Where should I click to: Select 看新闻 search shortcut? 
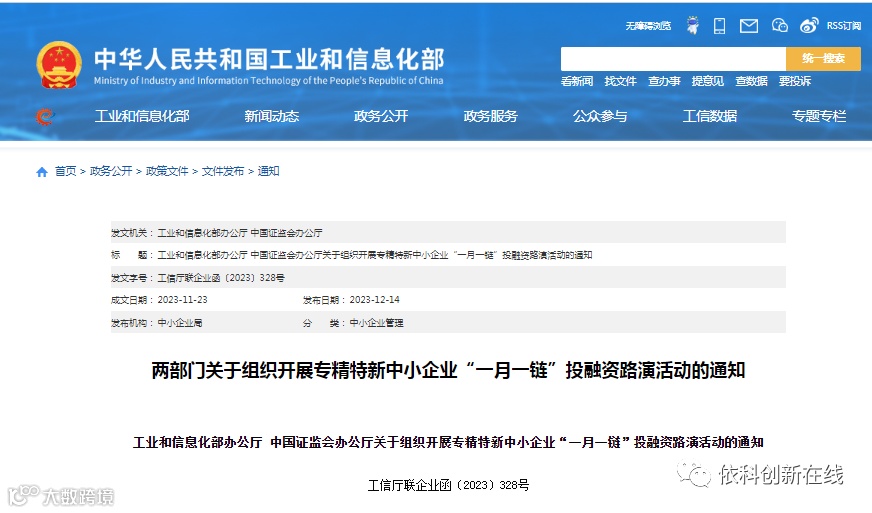coord(577,81)
